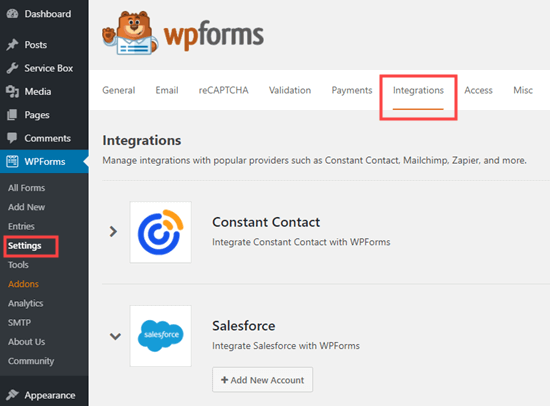Image resolution: width=550 pixels, height=406 pixels.
Task: Click the Dashboard gauge icon
Action: [12, 14]
